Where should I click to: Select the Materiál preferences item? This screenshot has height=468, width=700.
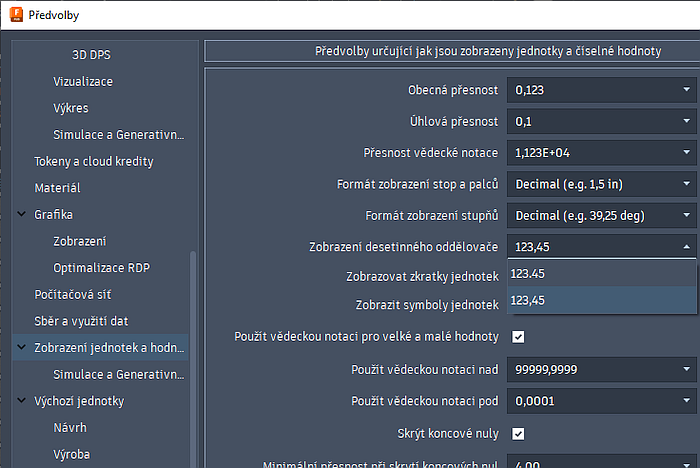[57, 187]
